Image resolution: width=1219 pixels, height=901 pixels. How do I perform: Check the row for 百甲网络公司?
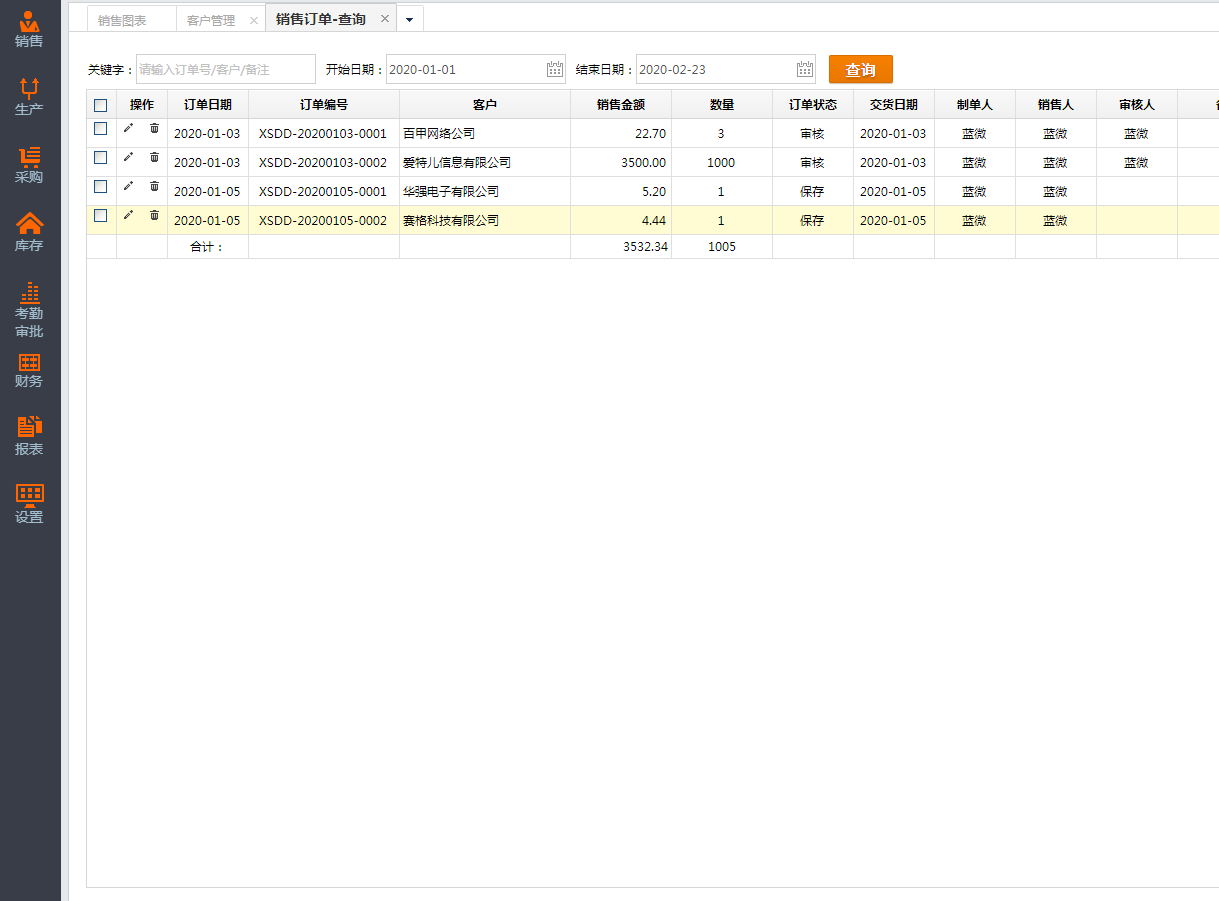100,128
